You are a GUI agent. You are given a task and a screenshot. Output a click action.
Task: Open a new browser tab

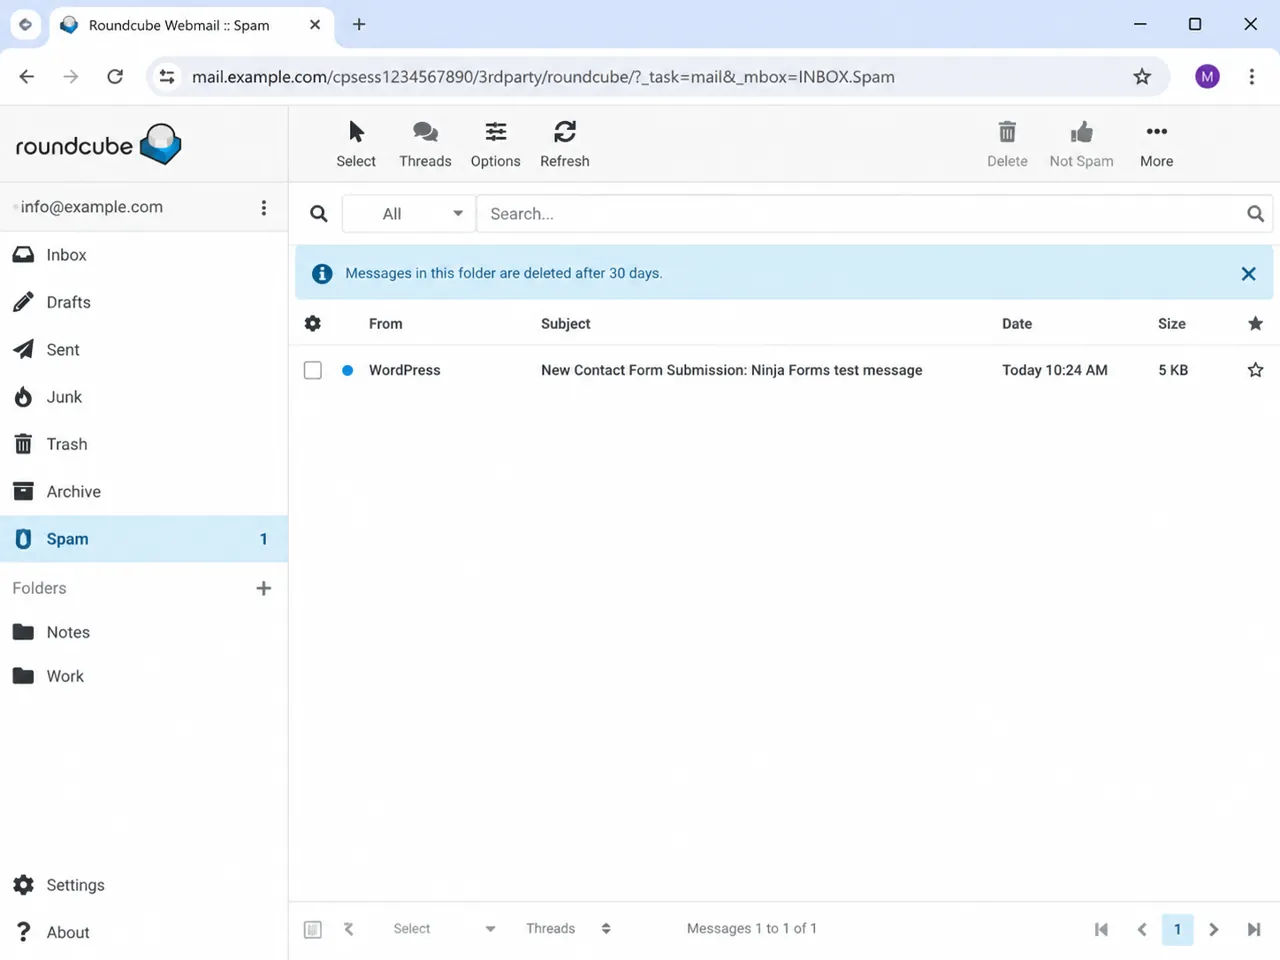[x=359, y=25]
